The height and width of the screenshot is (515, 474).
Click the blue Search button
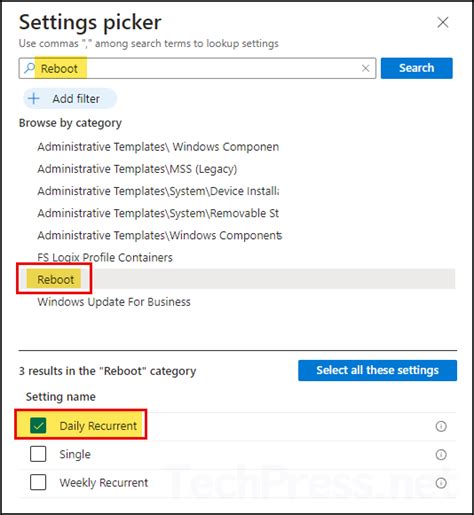[417, 68]
